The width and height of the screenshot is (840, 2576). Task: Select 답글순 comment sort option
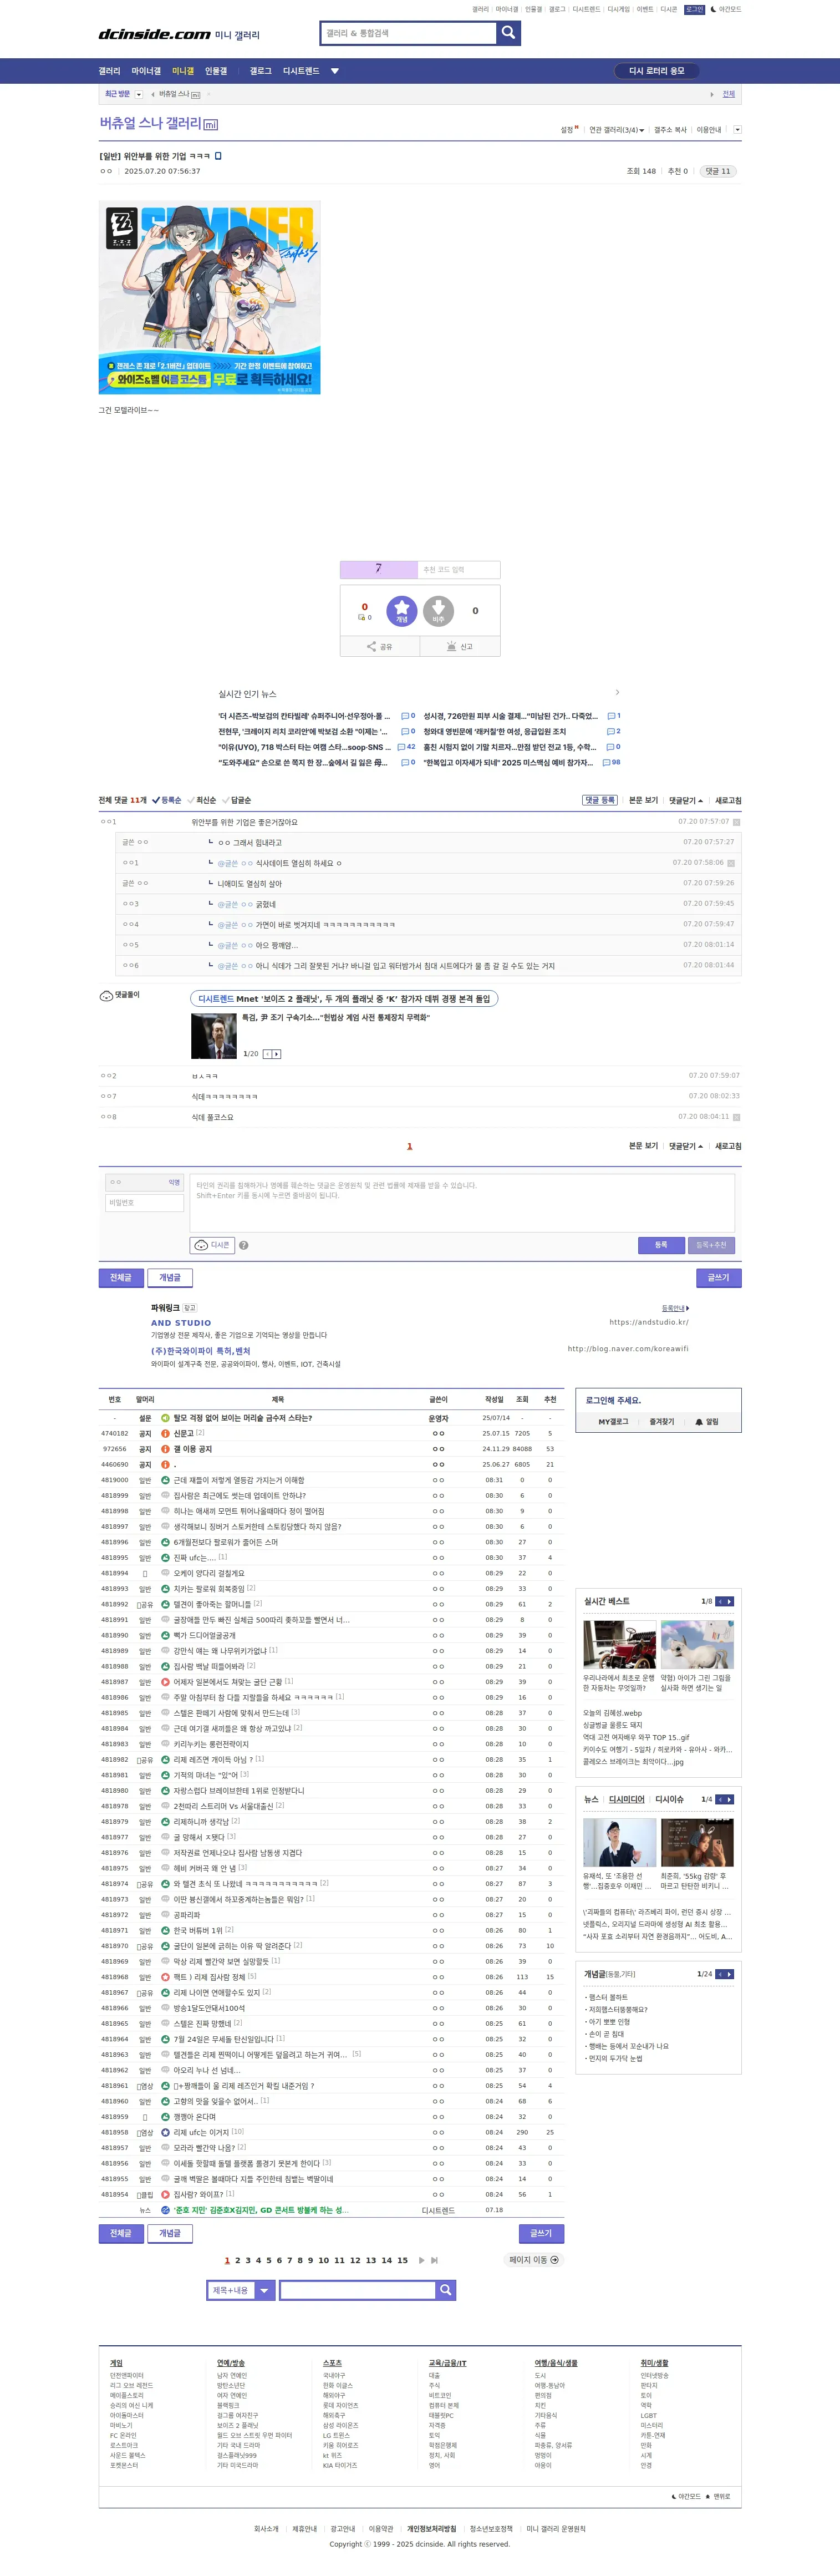point(236,800)
